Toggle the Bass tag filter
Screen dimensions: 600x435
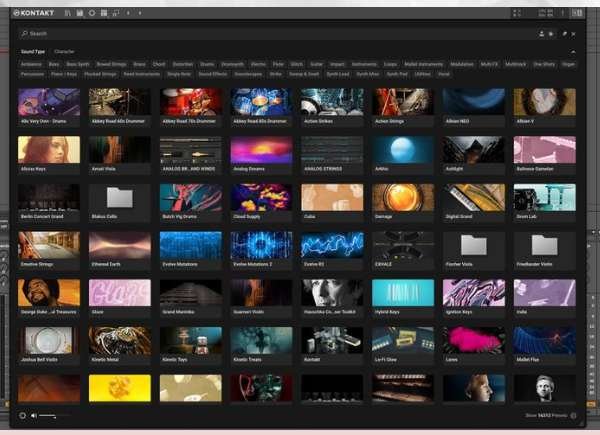pyautogui.click(x=54, y=64)
